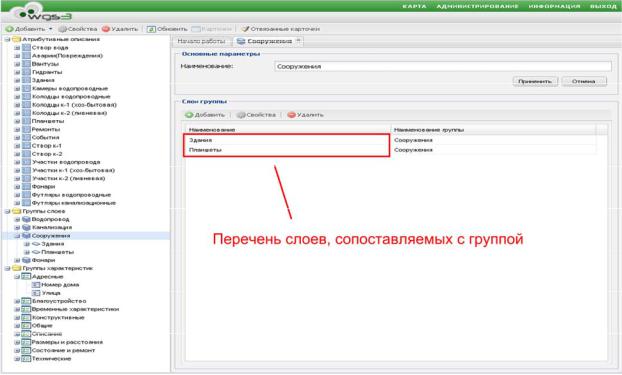
Task: Click the icon beside Общие
Action: pyautogui.click(x=26, y=326)
